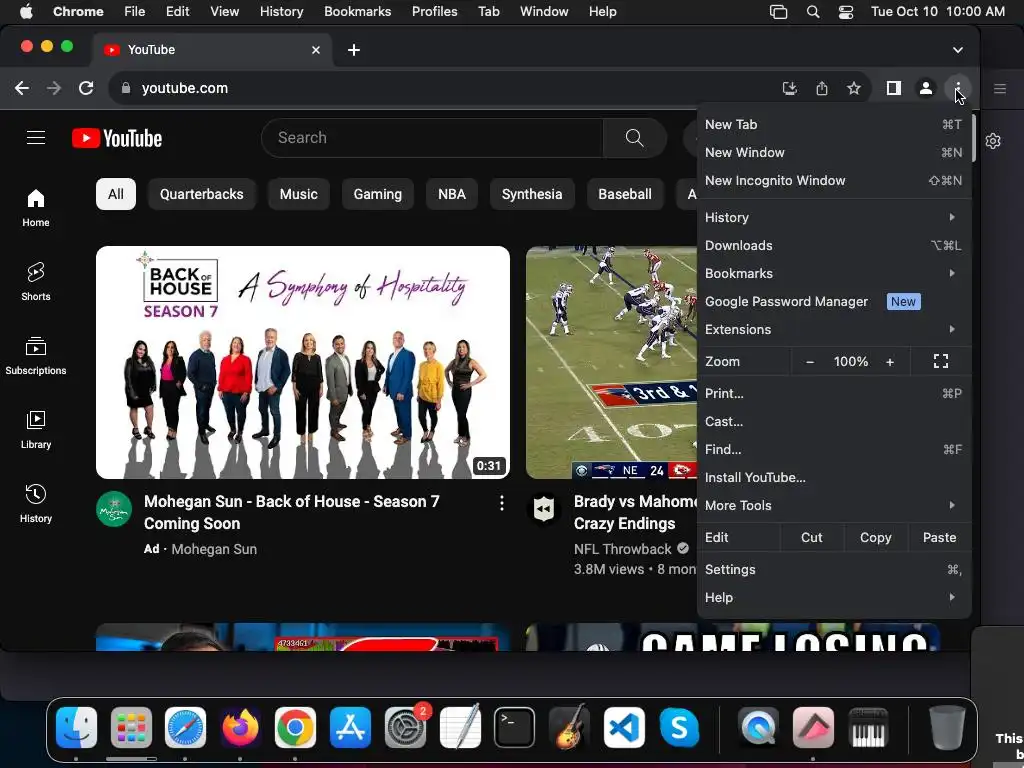The height and width of the screenshot is (768, 1024).
Task: Click the three-dot Chrome menu button
Action: click(957, 88)
